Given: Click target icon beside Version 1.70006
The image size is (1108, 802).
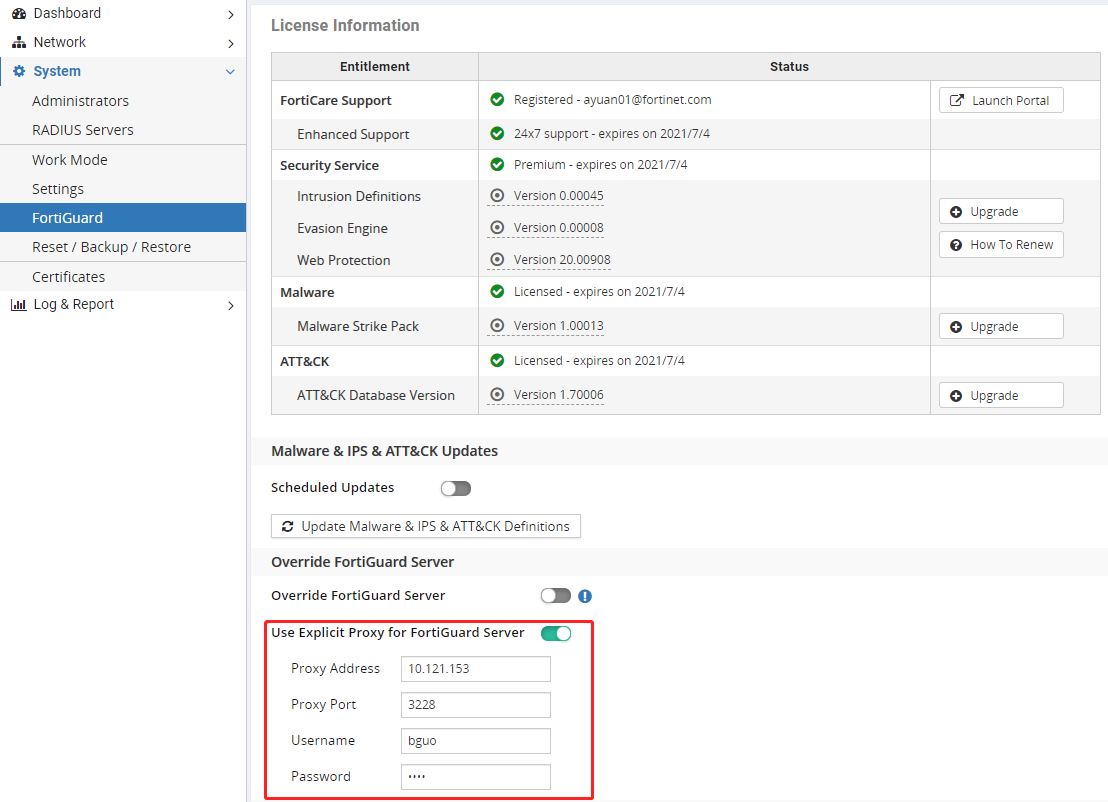Looking at the screenshot, I should tap(497, 395).
